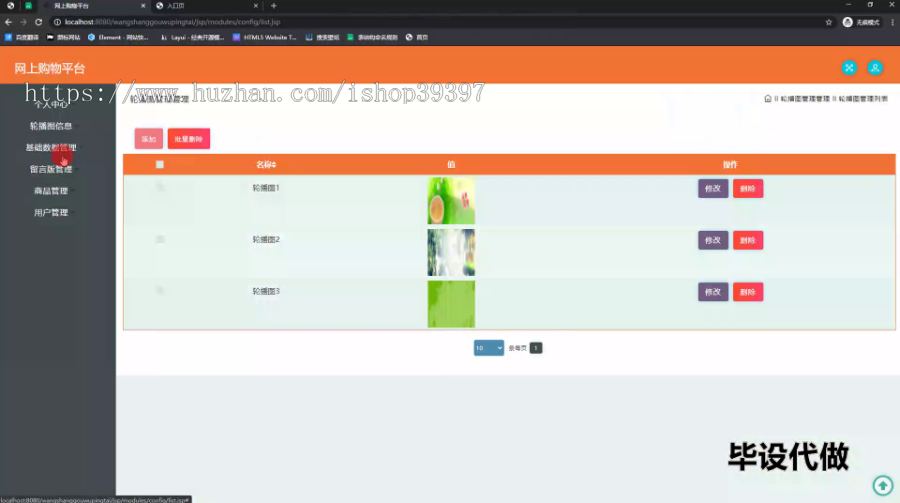Click the browser address bar URL
Screen dimensions: 900x503
[x=172, y=22]
